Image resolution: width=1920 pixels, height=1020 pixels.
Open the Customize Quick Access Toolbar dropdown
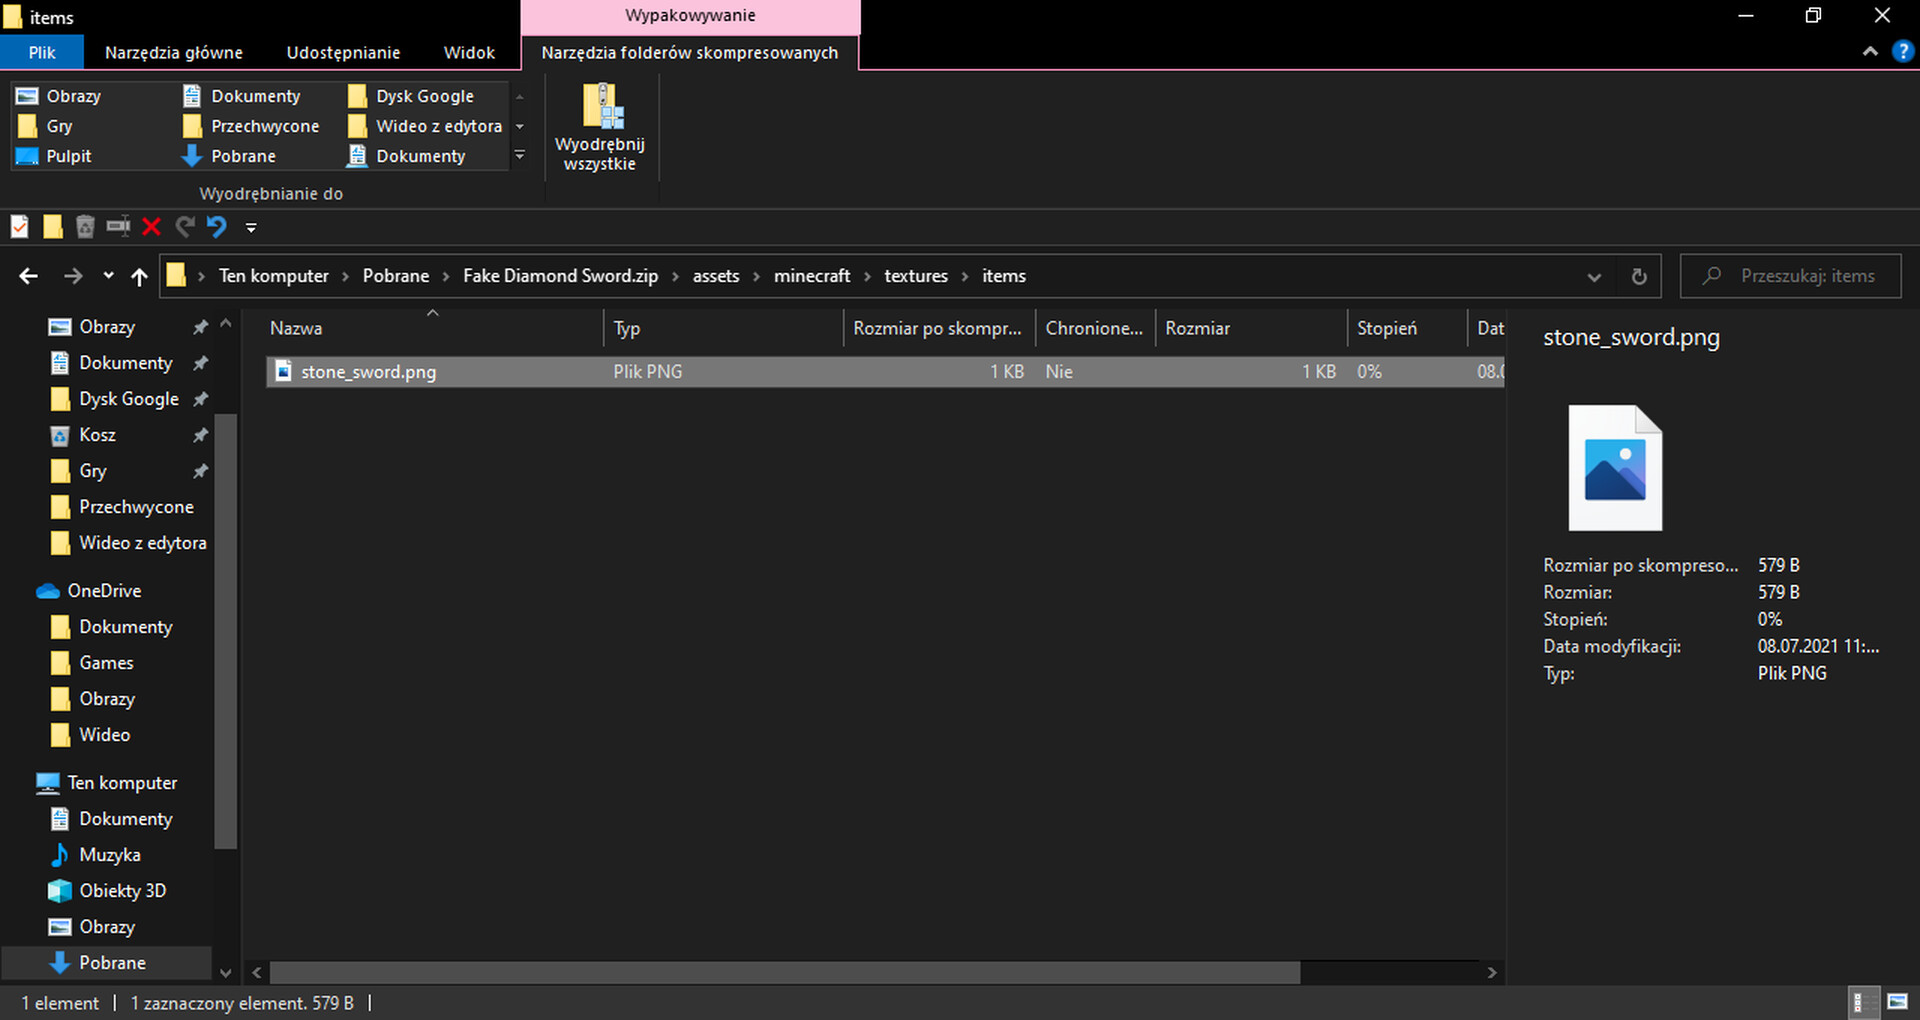click(251, 228)
